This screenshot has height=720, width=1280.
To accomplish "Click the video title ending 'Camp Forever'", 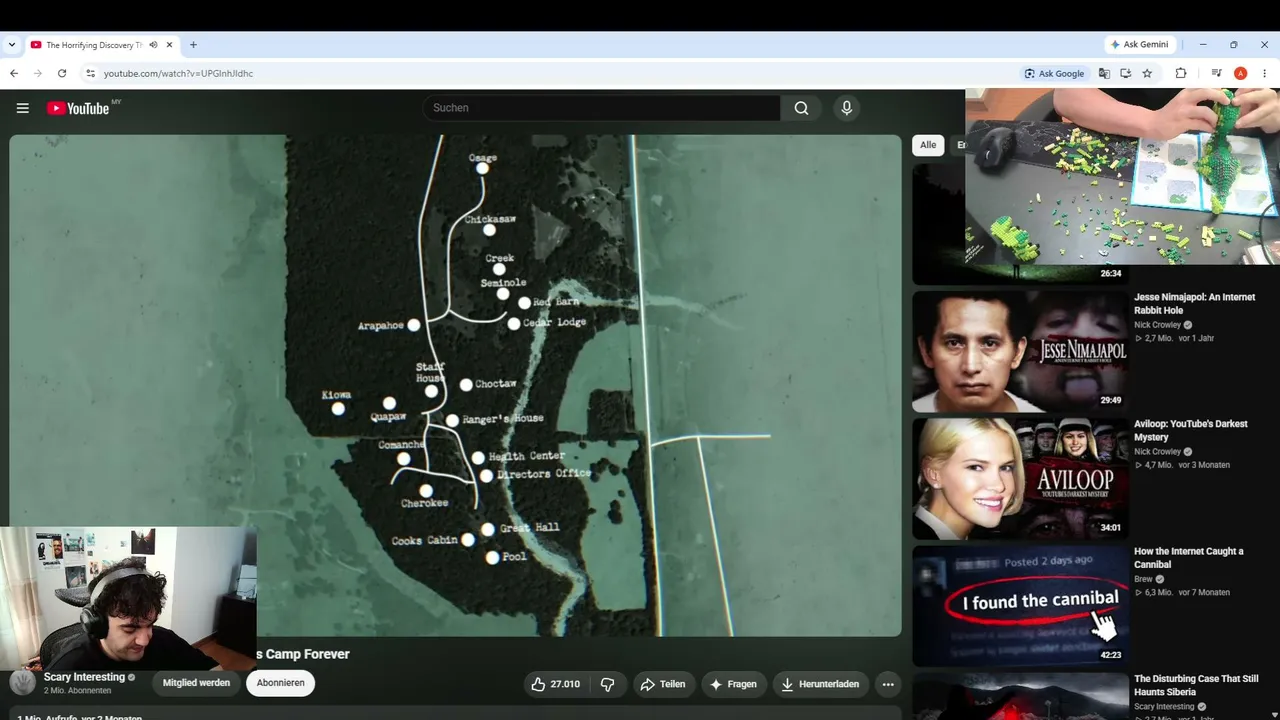I will (x=303, y=654).
